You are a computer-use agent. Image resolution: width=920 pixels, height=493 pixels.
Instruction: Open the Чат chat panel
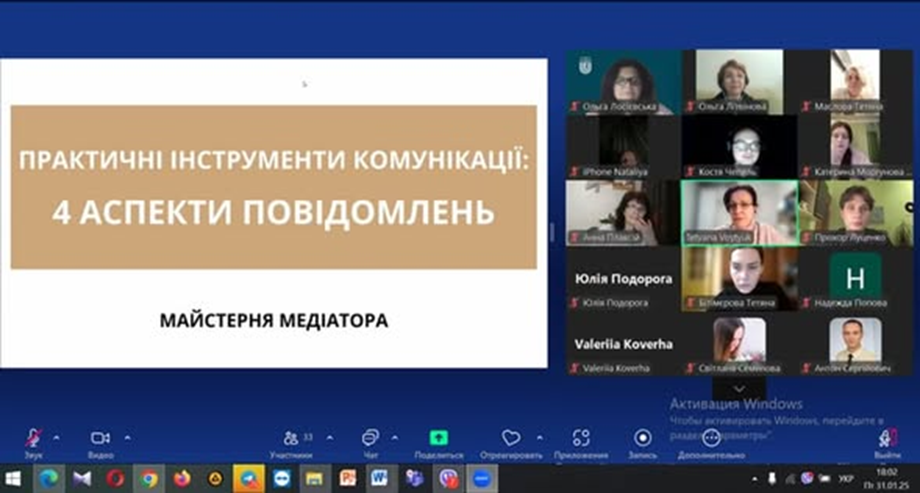tap(370, 438)
